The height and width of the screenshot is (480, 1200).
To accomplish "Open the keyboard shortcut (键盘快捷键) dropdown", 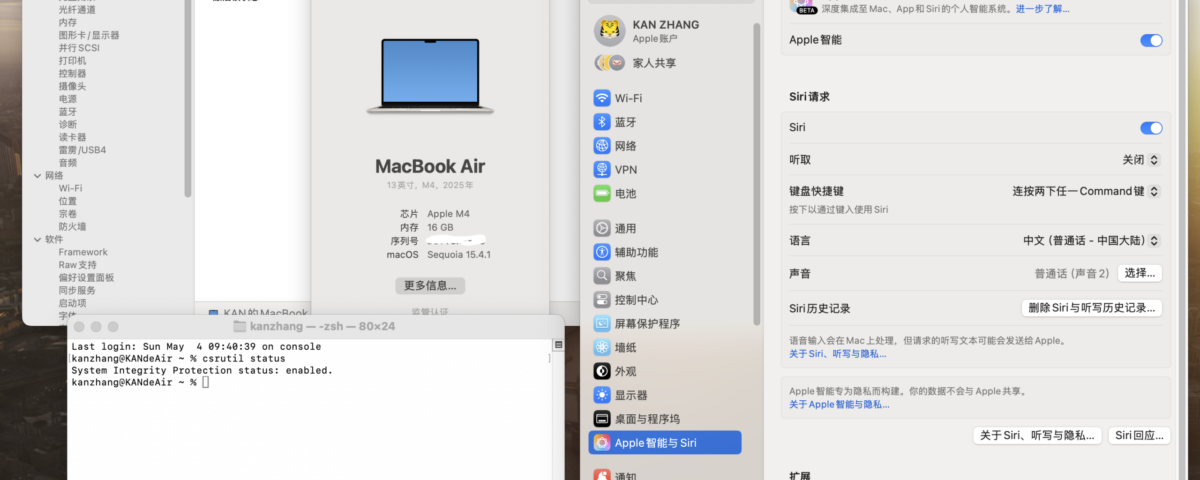I will pyautogui.click(x=1085, y=191).
